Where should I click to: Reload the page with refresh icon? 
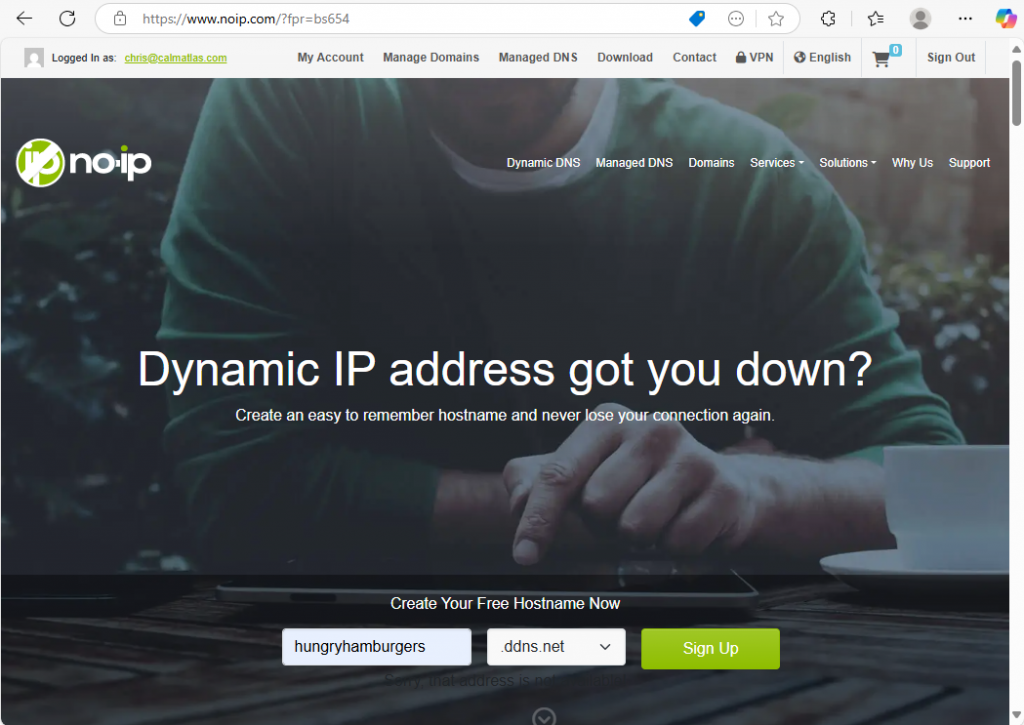pos(67,18)
